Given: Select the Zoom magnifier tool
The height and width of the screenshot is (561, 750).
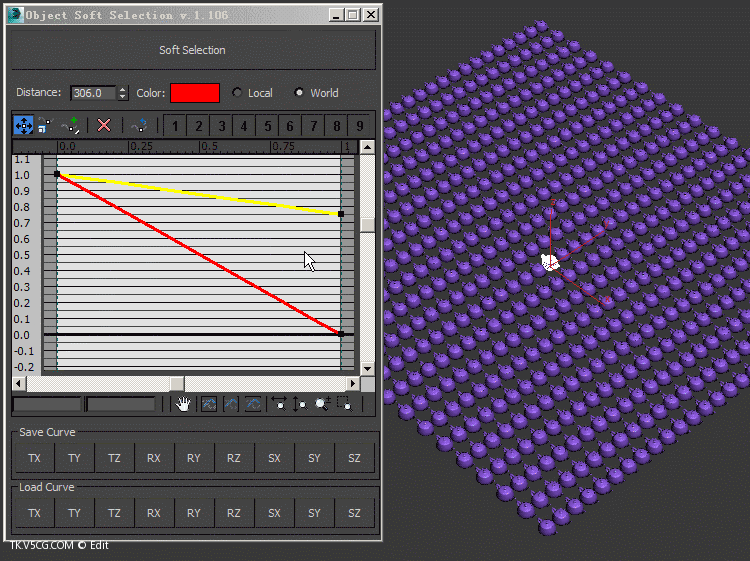Looking at the screenshot, I should (322, 404).
